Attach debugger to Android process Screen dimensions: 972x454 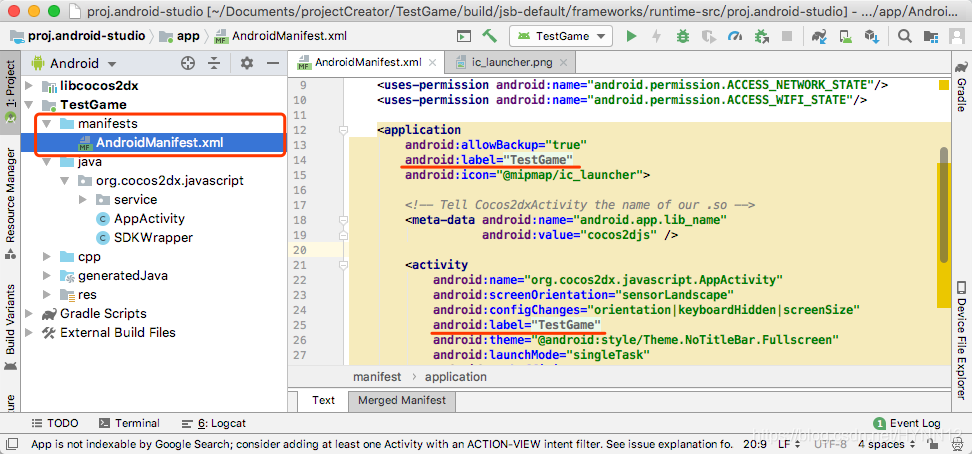coord(761,36)
